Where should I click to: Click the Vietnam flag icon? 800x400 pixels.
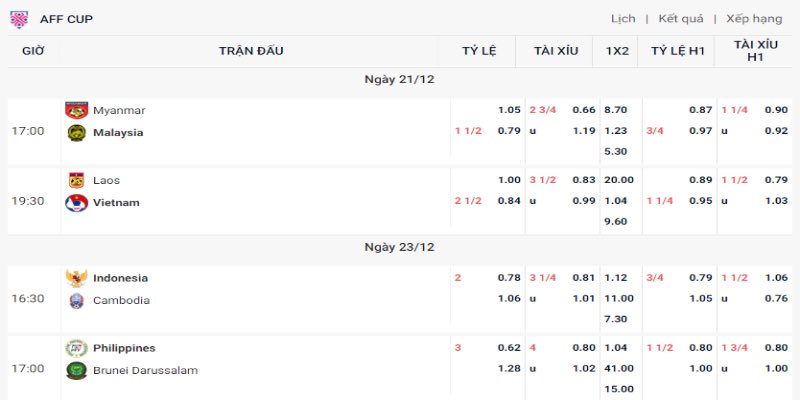(76, 203)
